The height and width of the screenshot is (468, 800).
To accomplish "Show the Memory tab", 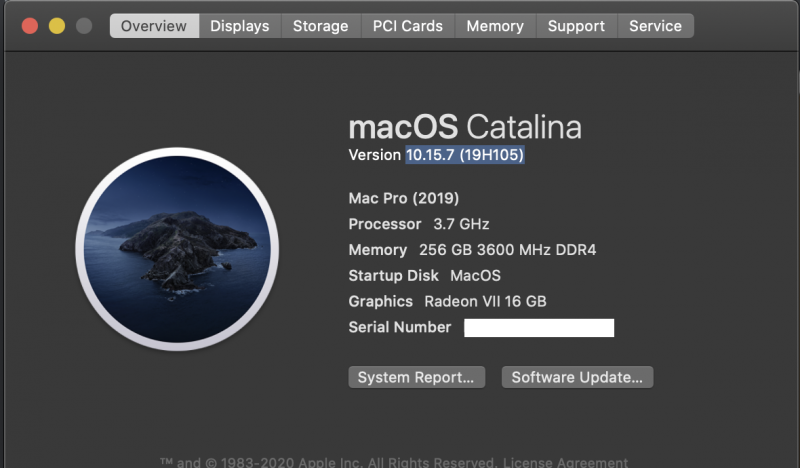I will coord(495,26).
